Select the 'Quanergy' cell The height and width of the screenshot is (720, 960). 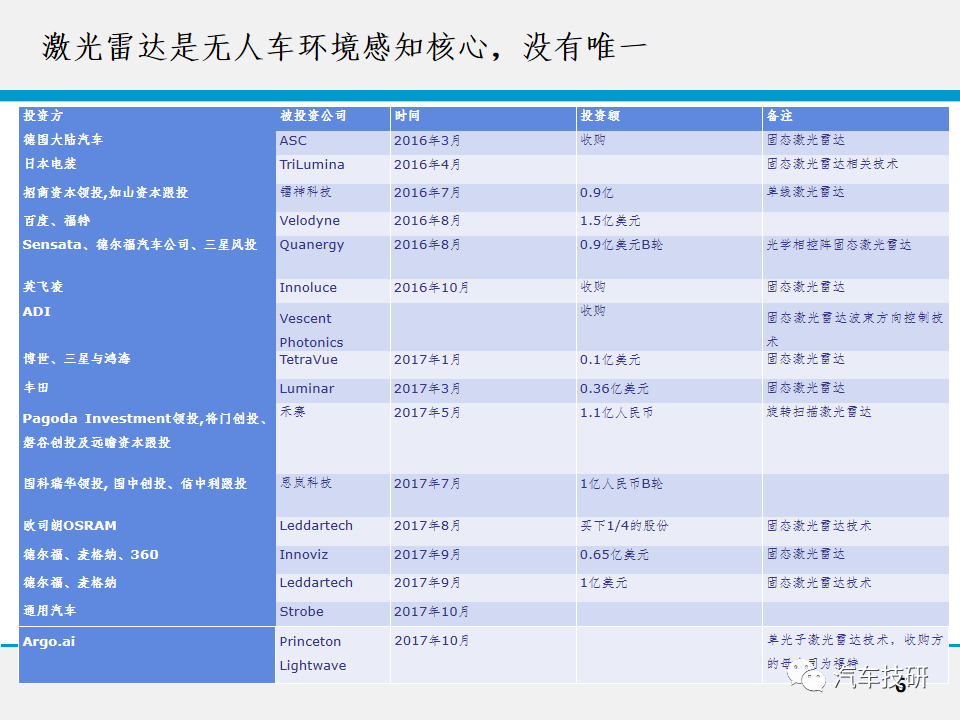[333, 257]
